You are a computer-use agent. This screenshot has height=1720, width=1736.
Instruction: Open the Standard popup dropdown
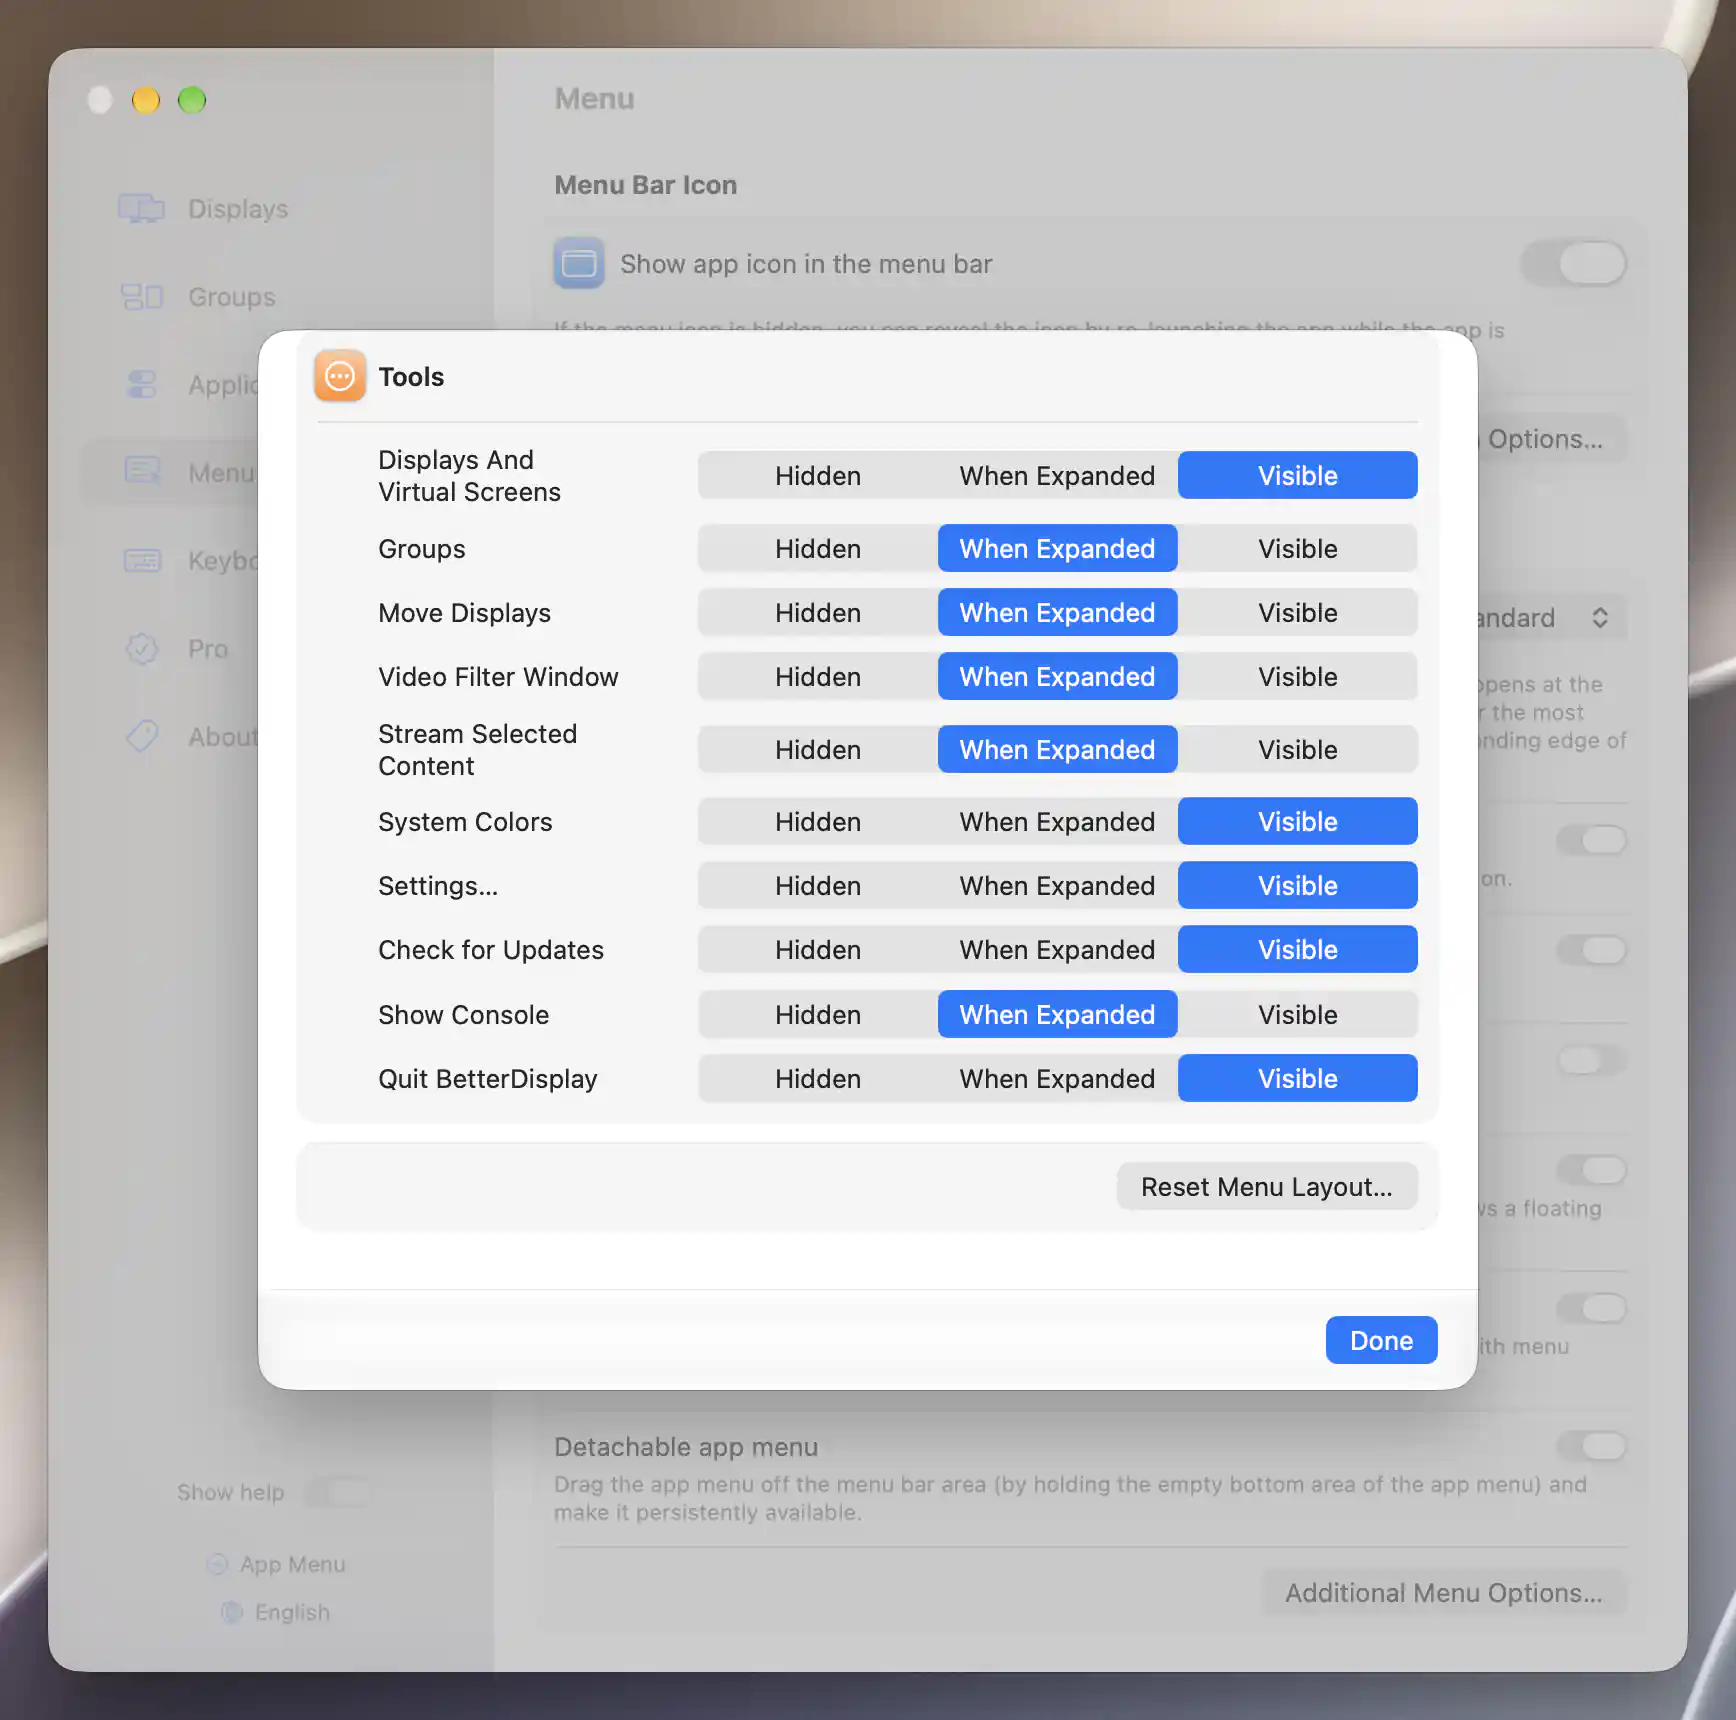[1551, 617]
